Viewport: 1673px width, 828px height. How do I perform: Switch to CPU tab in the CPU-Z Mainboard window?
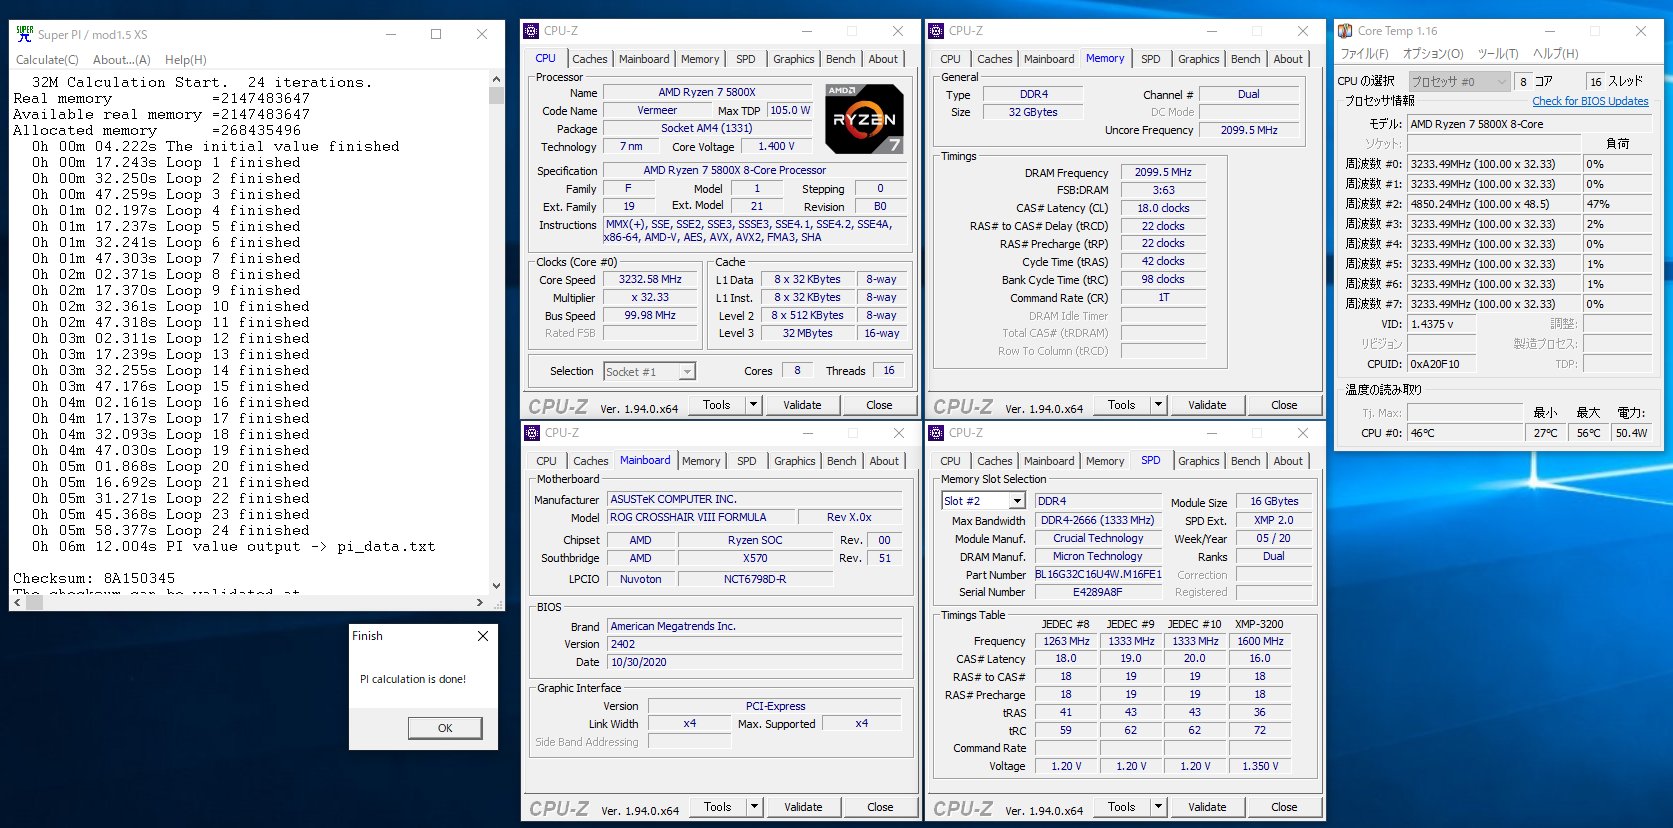pos(546,461)
